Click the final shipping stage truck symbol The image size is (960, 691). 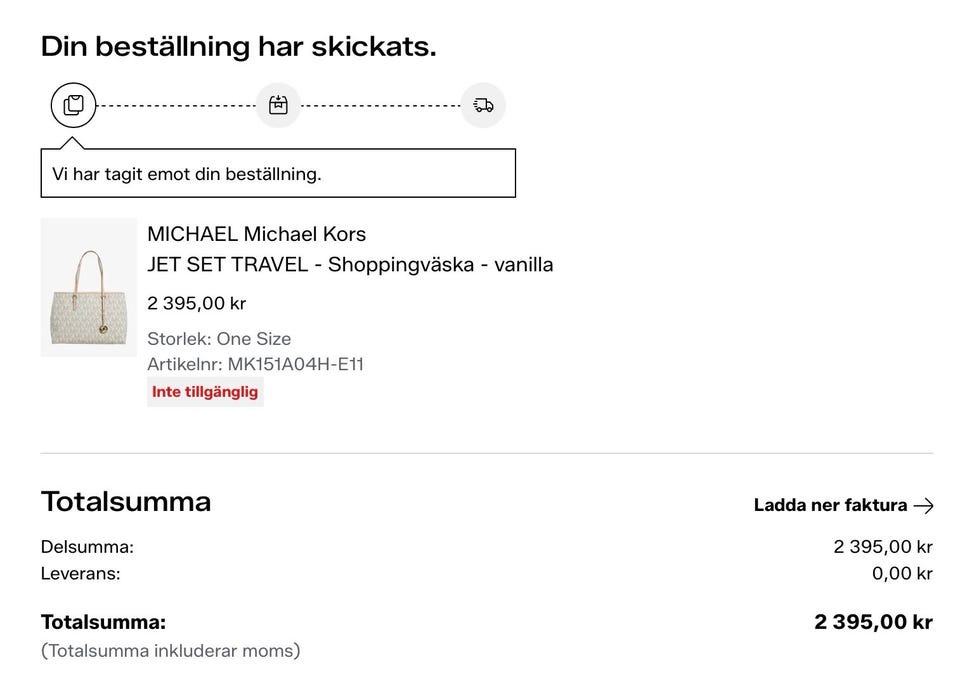tap(482, 104)
